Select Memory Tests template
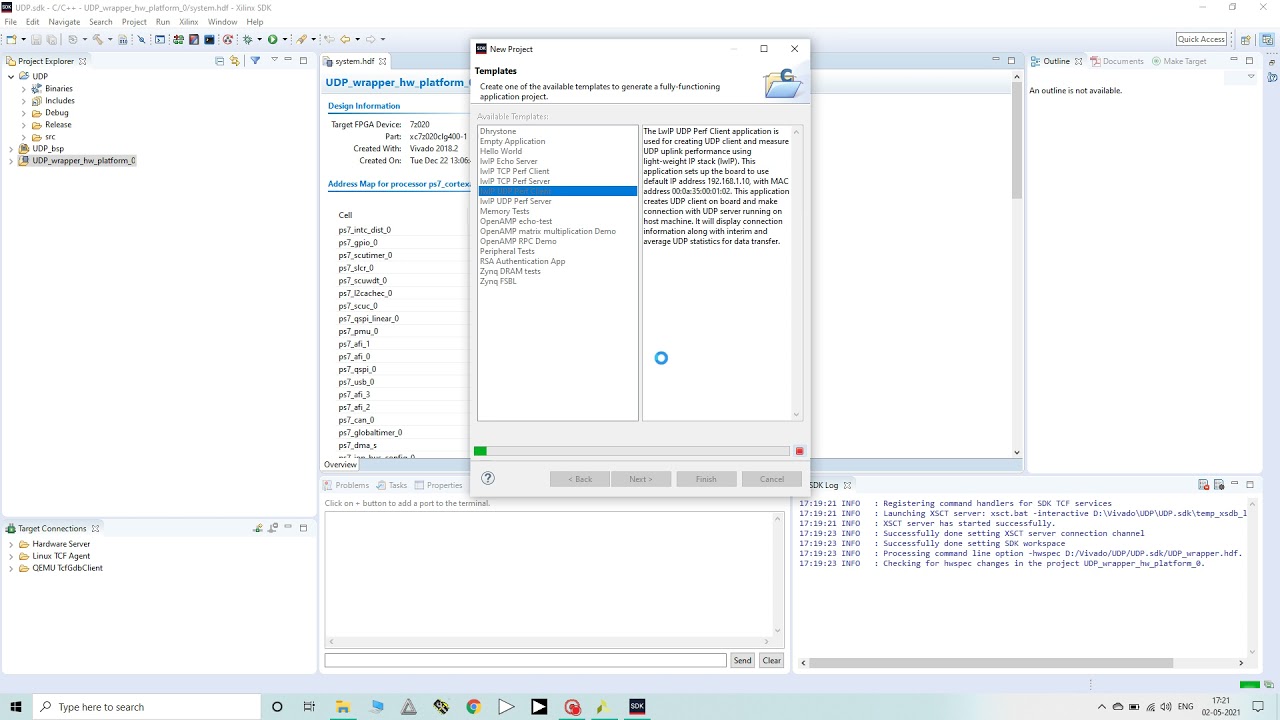This screenshot has height=720, width=1280. [x=504, y=211]
